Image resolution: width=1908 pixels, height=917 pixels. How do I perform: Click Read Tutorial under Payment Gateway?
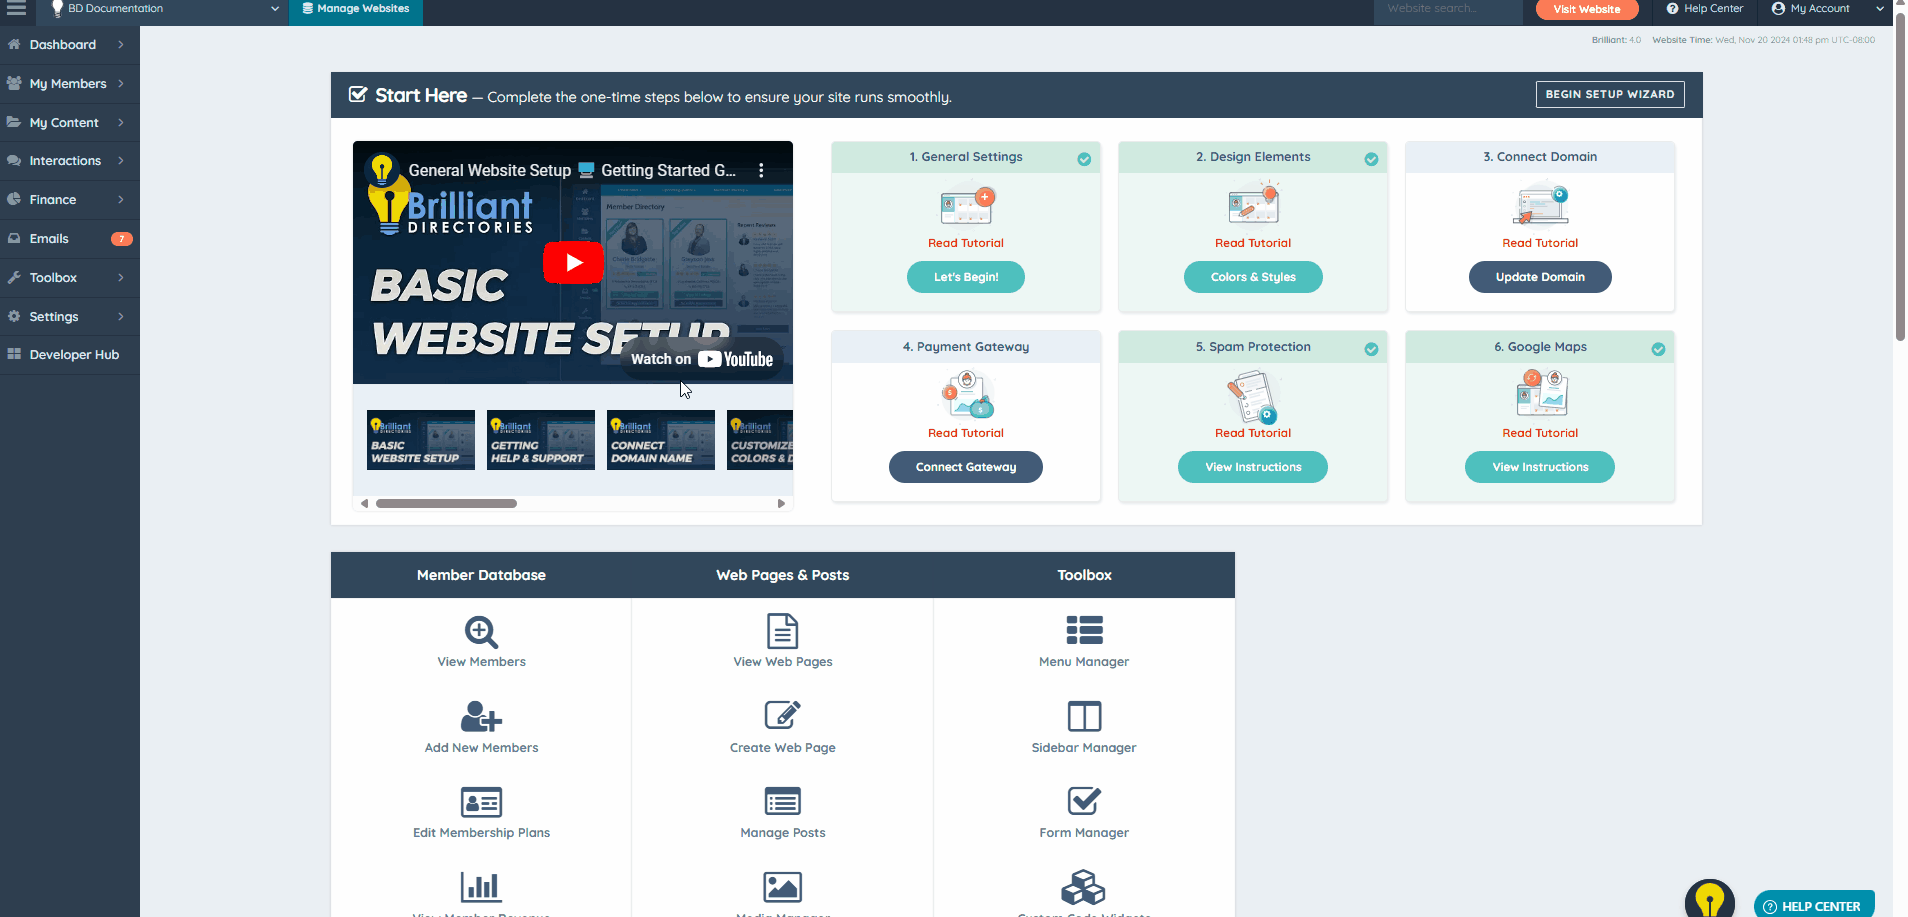click(x=966, y=433)
